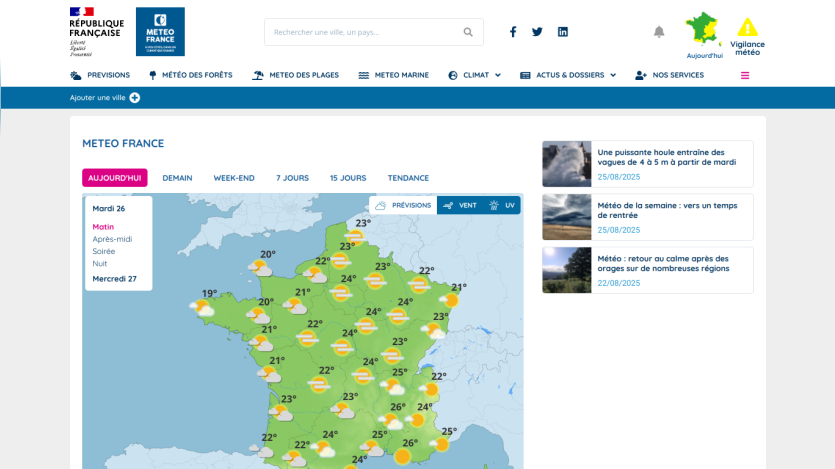Expand the Actus & Dossiers dropdown
This screenshot has height=469, width=835.
[x=568, y=76]
